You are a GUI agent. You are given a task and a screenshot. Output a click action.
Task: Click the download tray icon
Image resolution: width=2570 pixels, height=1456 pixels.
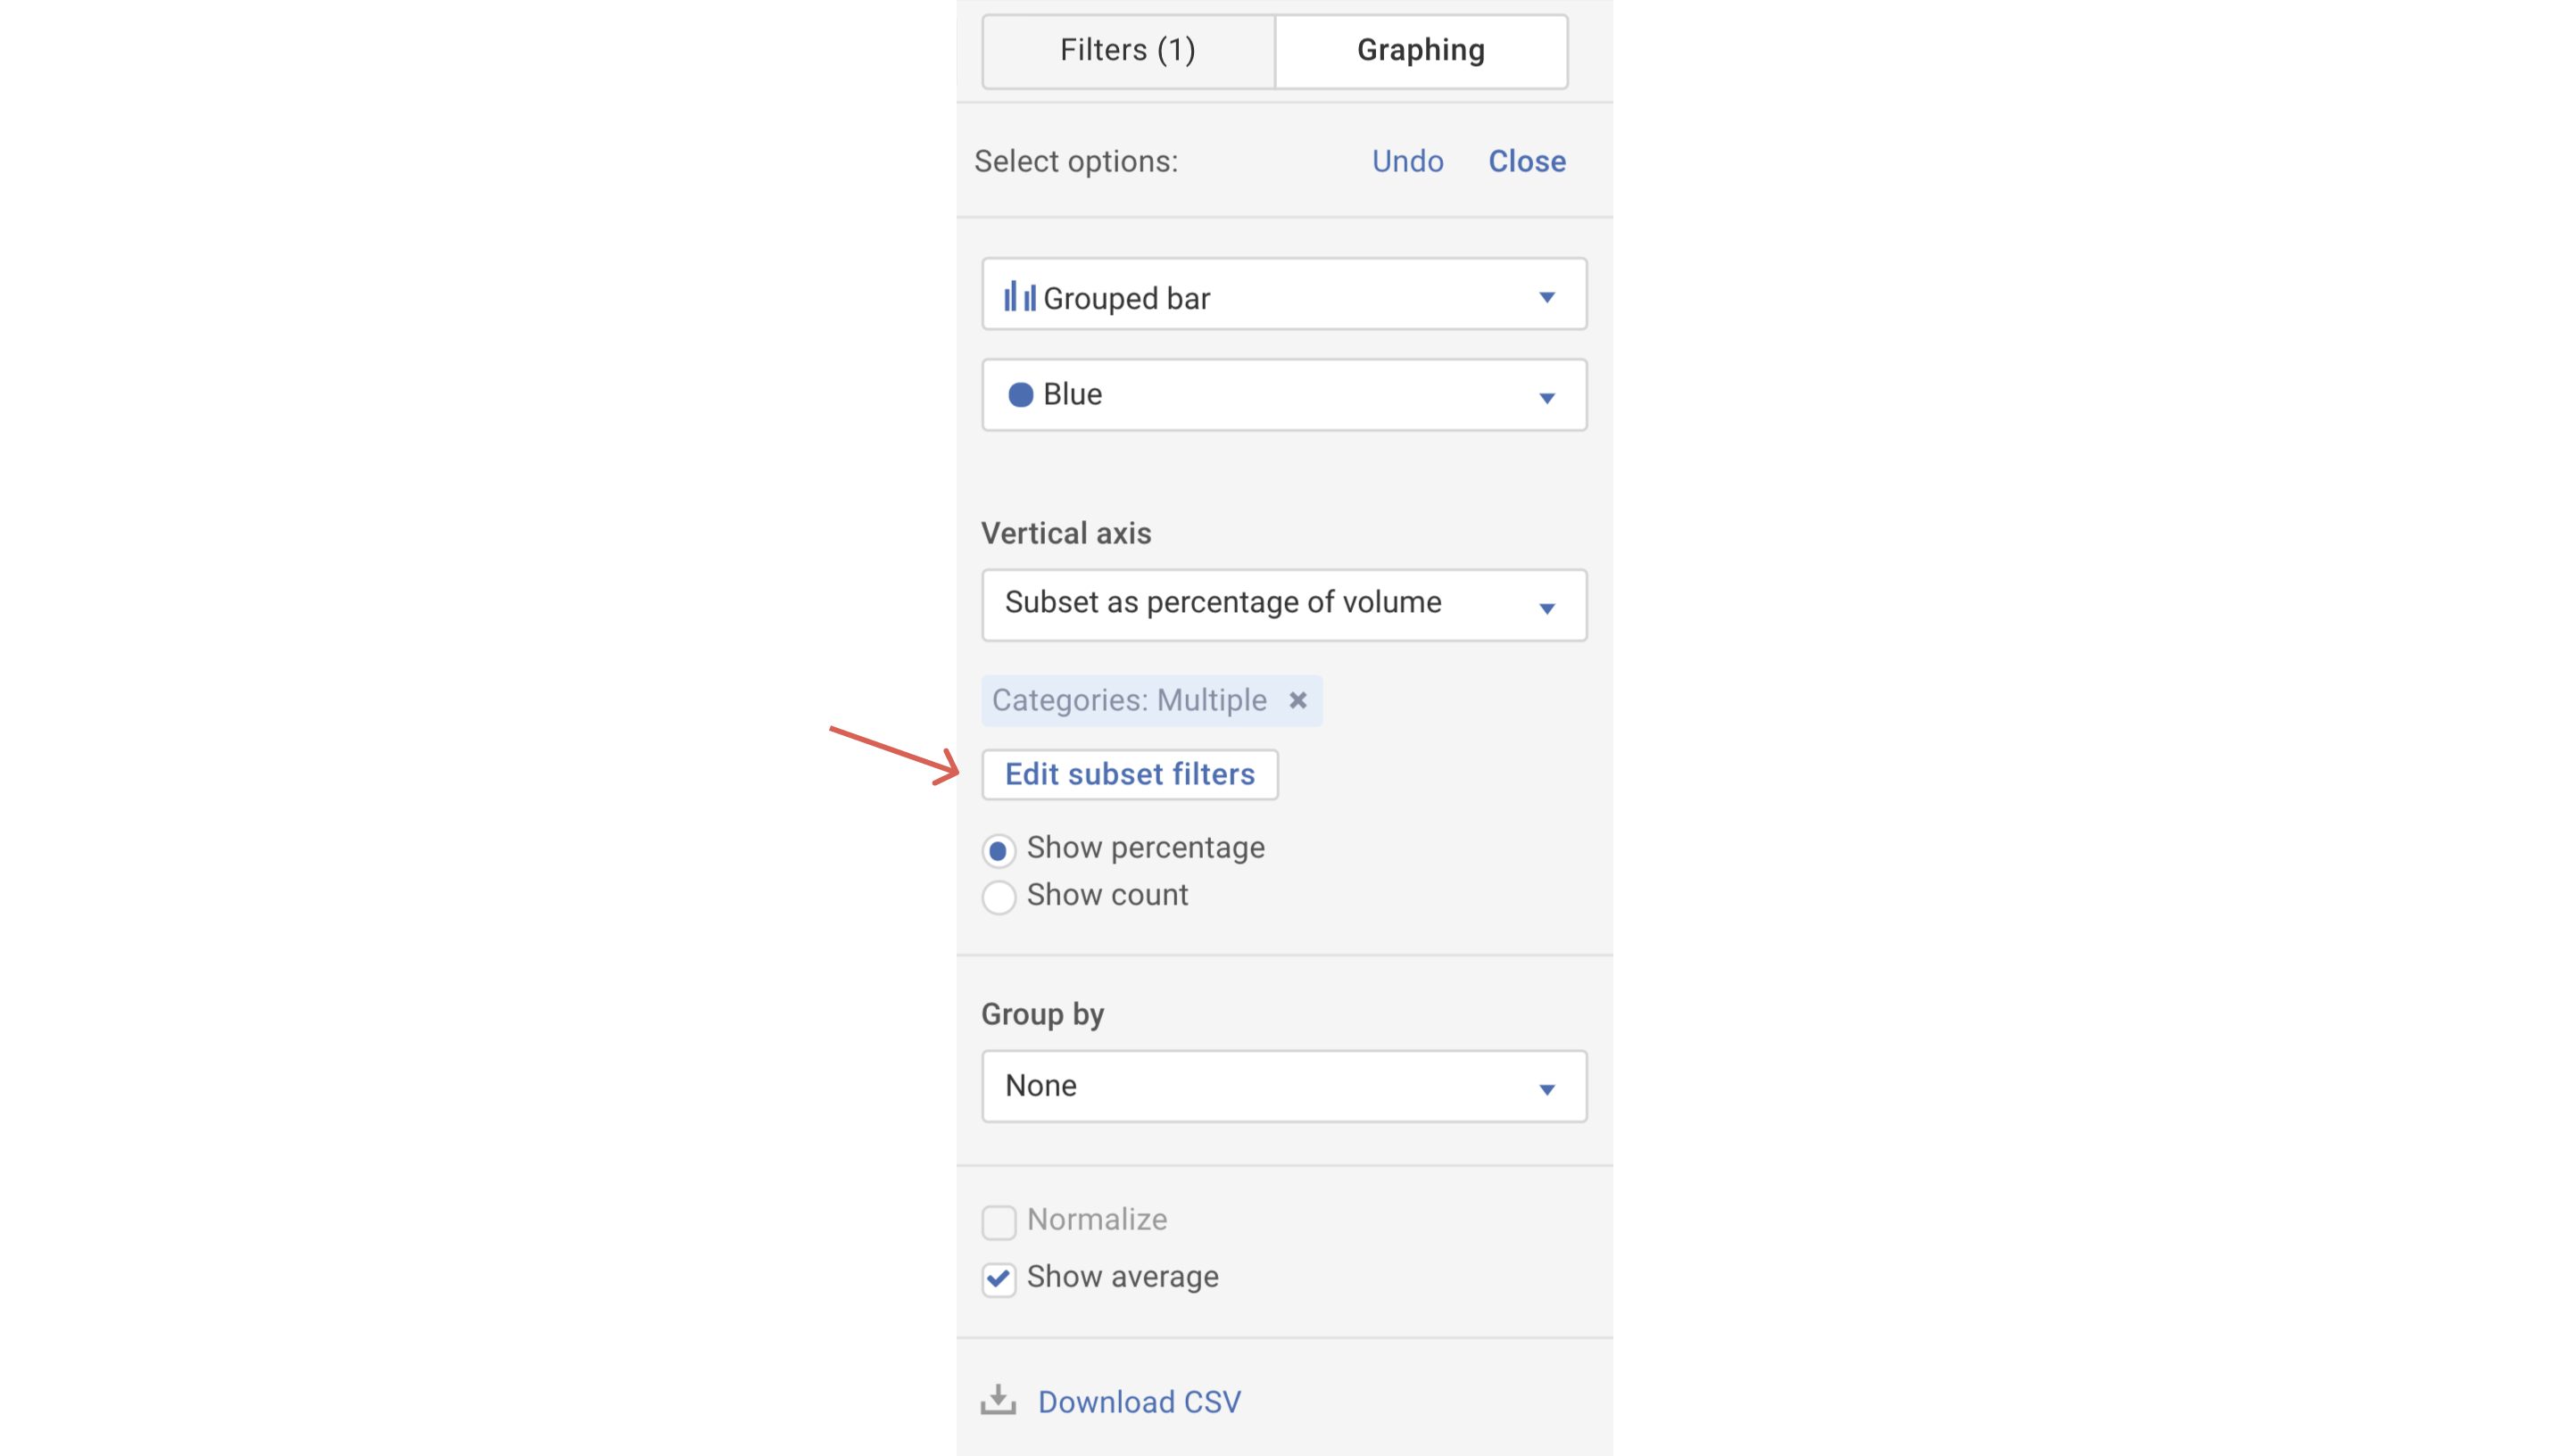tap(998, 1400)
